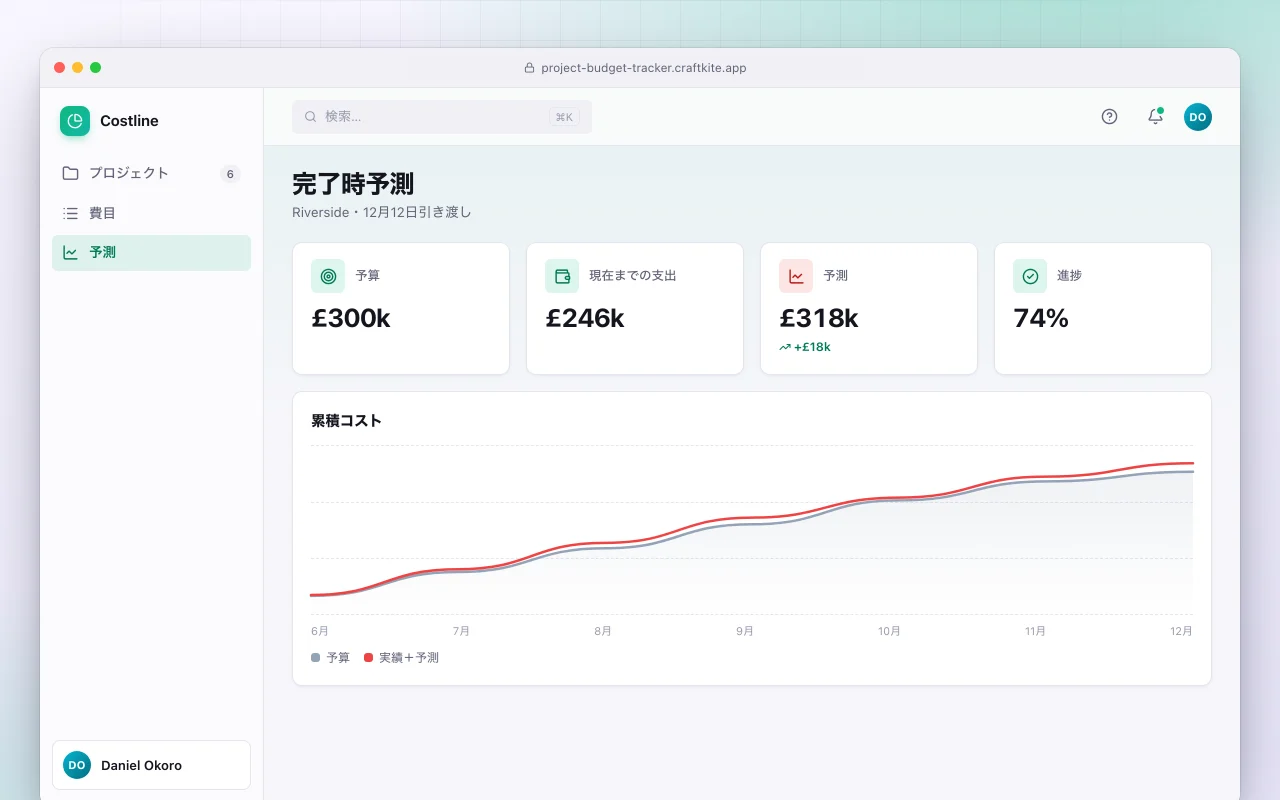This screenshot has height=800, width=1280.
Task: Click the wallet icon on 現在までの支出 card
Action: tap(562, 276)
